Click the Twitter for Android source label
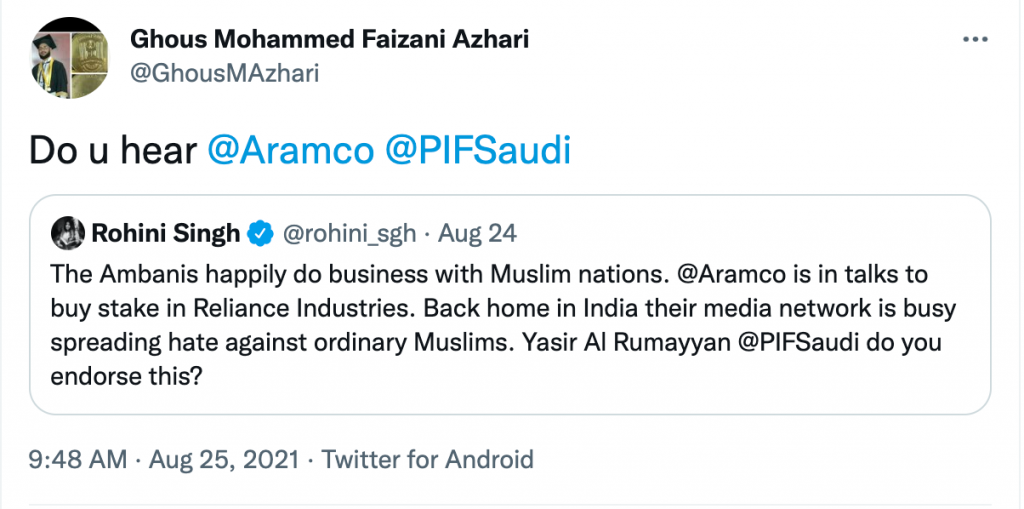1024x509 pixels. (x=428, y=460)
